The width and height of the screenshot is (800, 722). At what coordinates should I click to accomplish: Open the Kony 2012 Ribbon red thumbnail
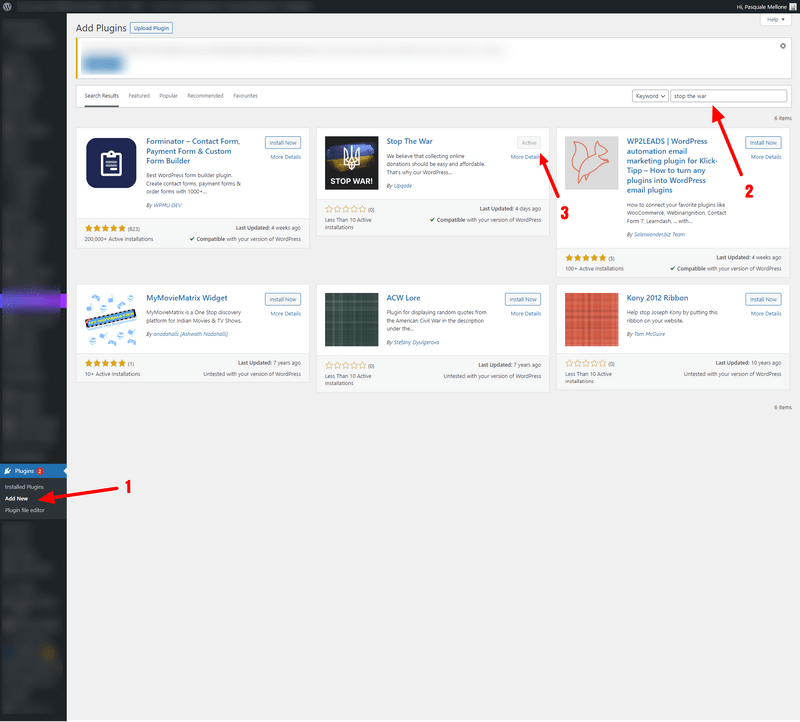coord(592,319)
